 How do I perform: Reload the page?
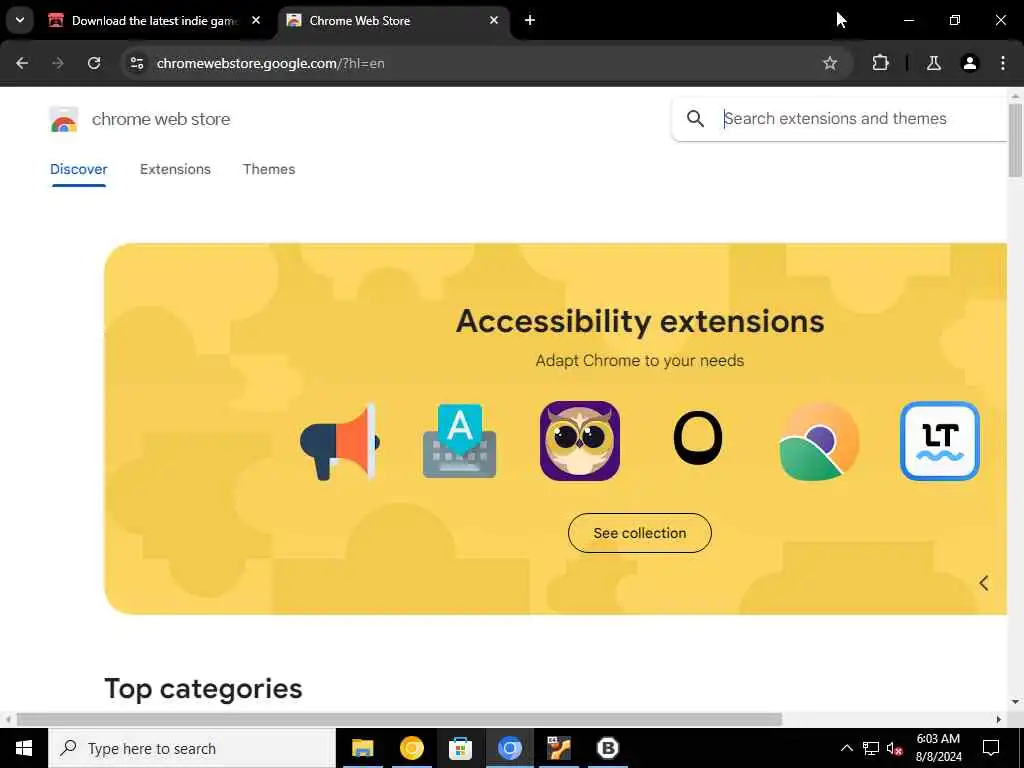tap(94, 63)
